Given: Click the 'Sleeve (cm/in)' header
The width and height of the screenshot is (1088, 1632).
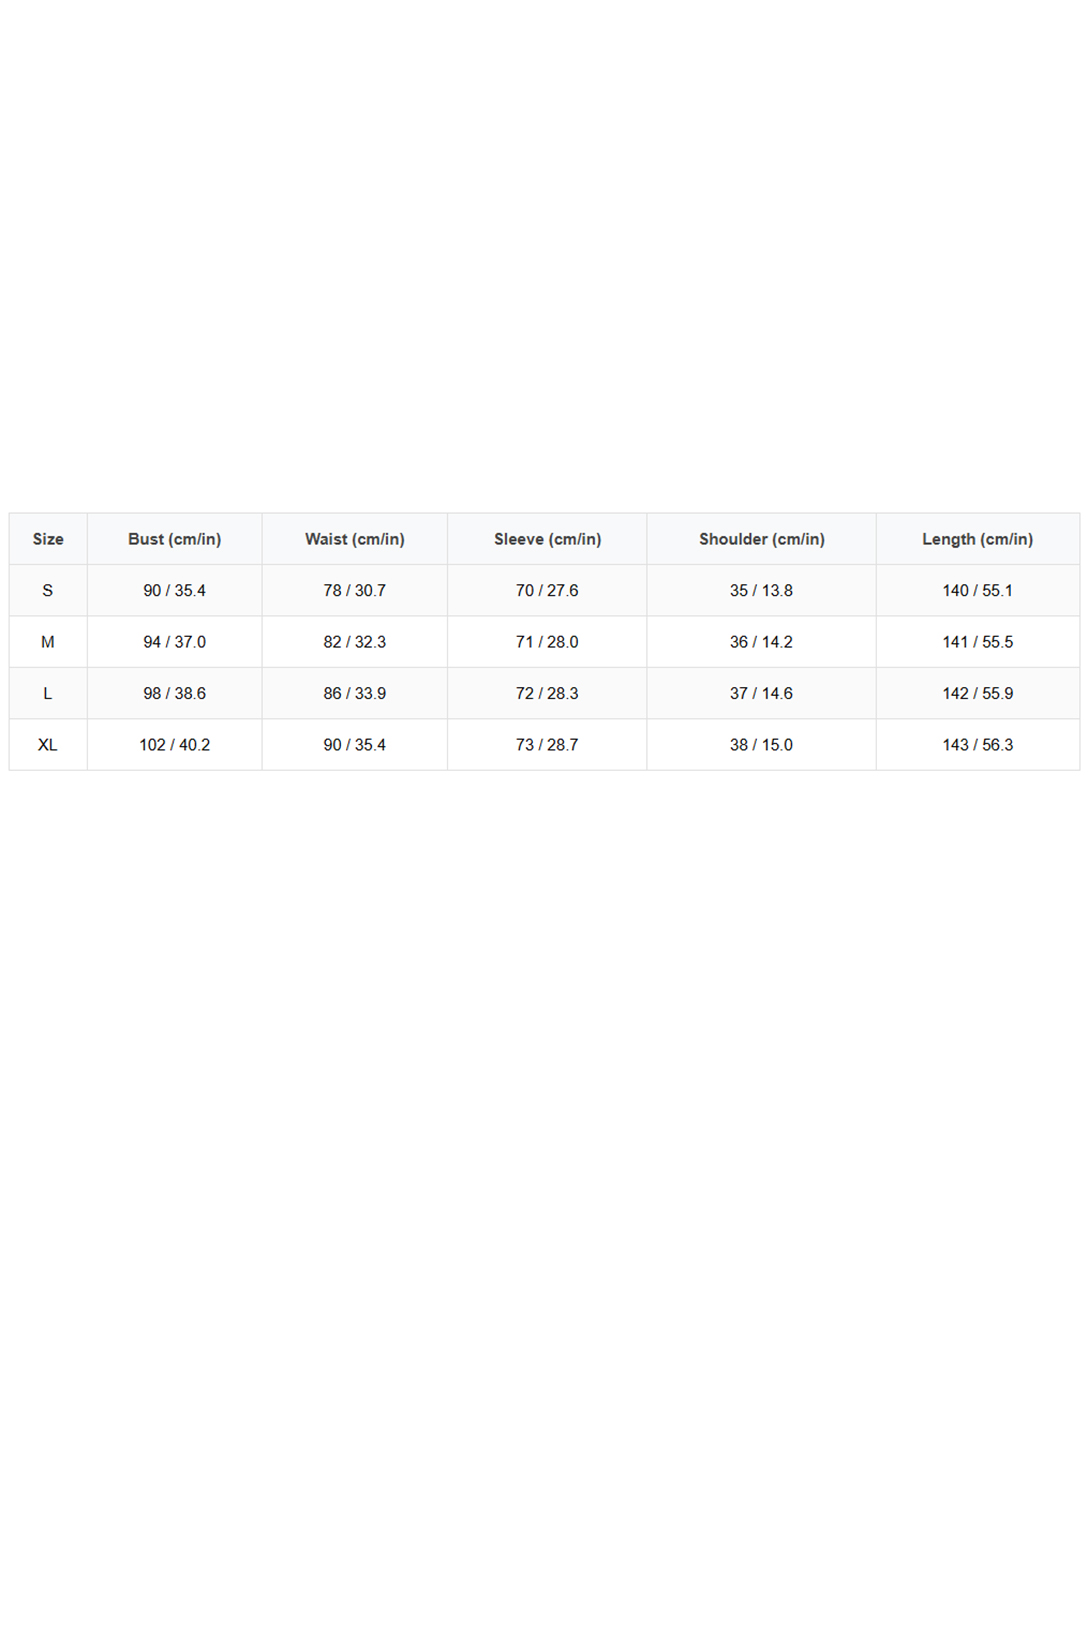Looking at the screenshot, I should pos(547,539).
